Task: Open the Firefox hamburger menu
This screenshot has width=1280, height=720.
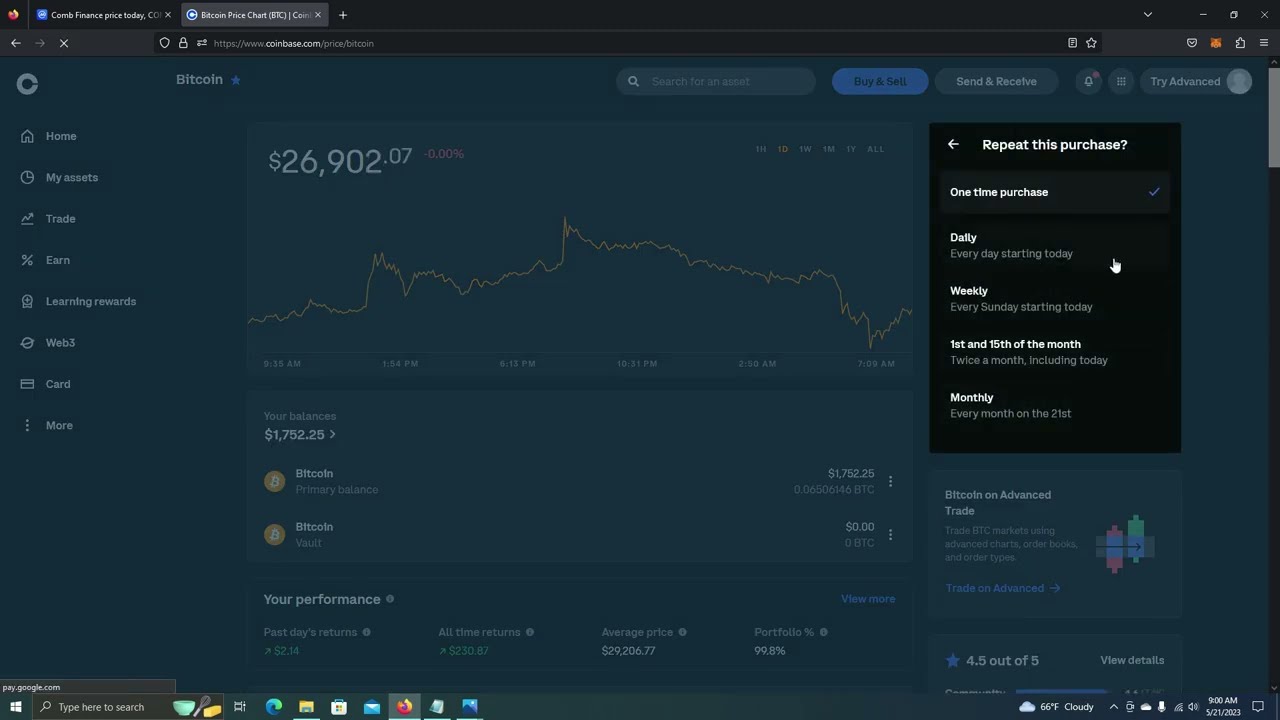Action: [1264, 43]
